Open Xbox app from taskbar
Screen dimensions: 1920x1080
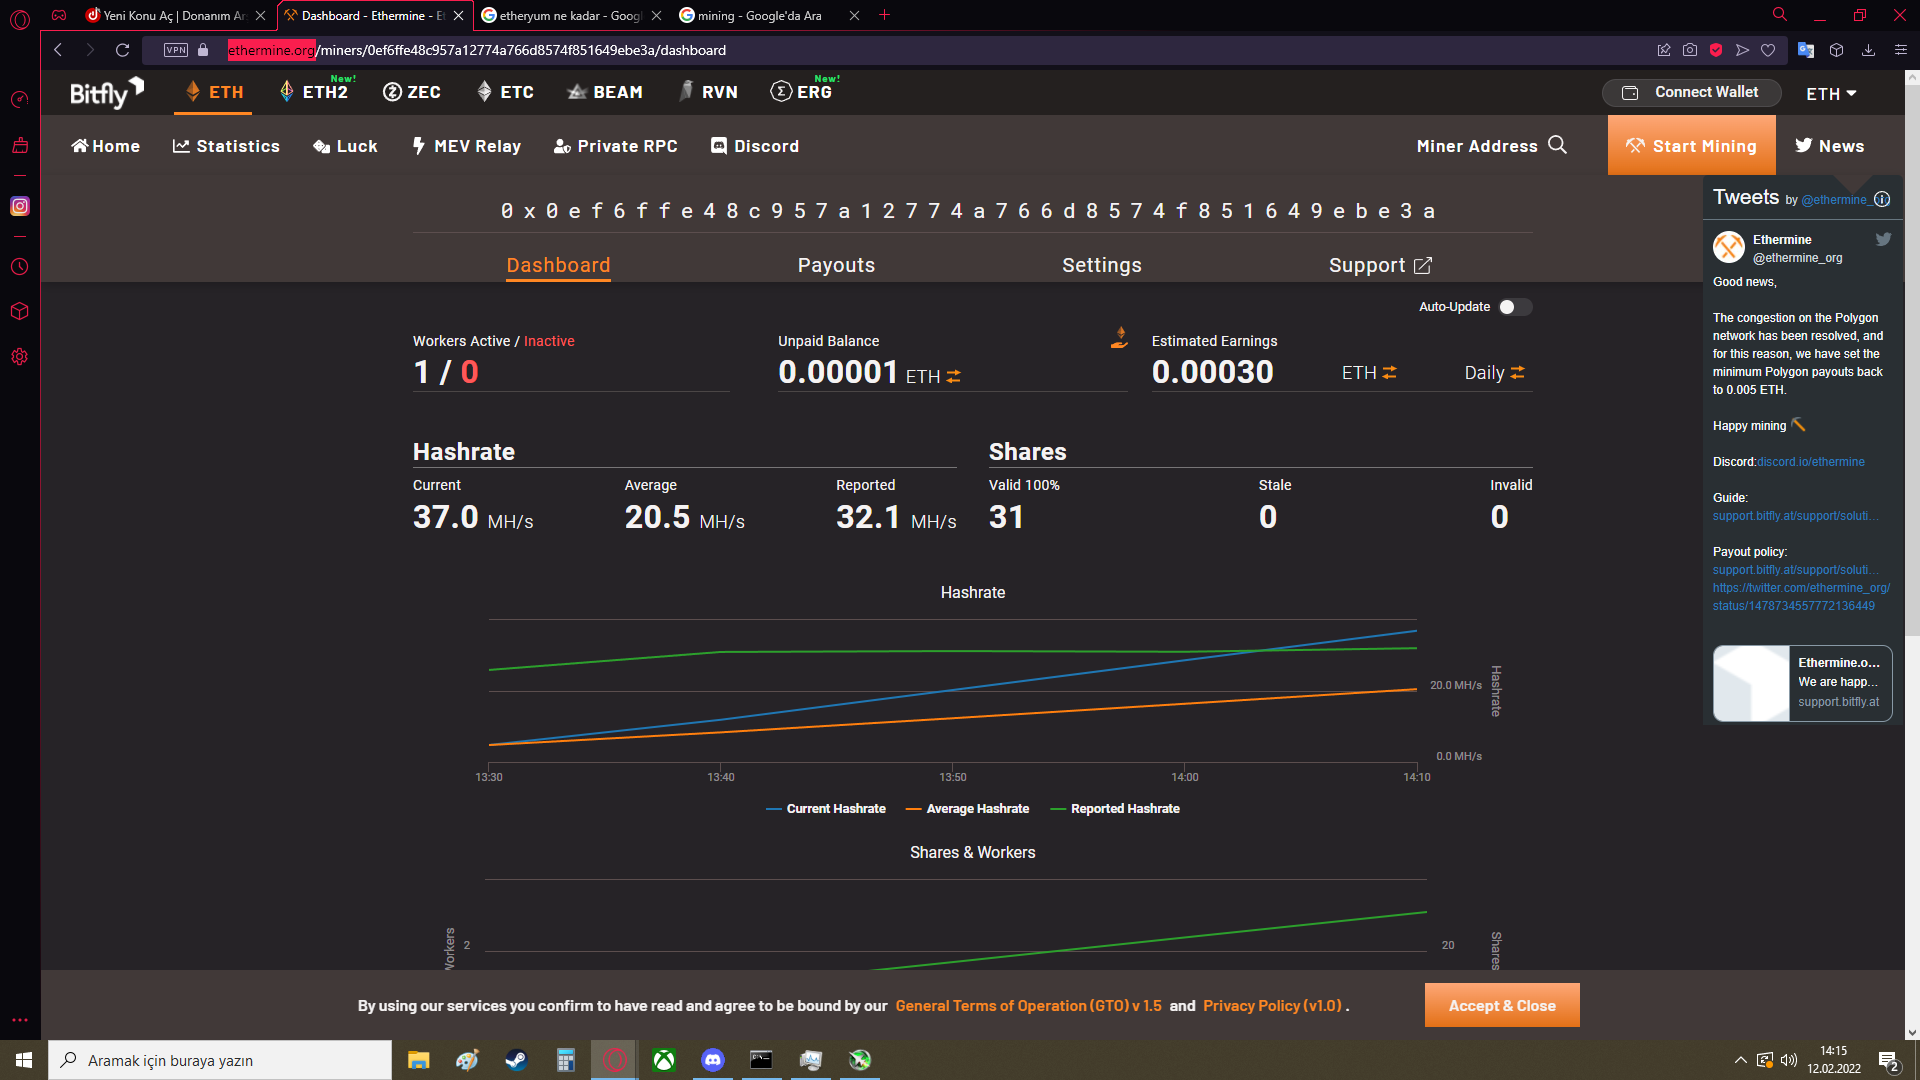664,1060
